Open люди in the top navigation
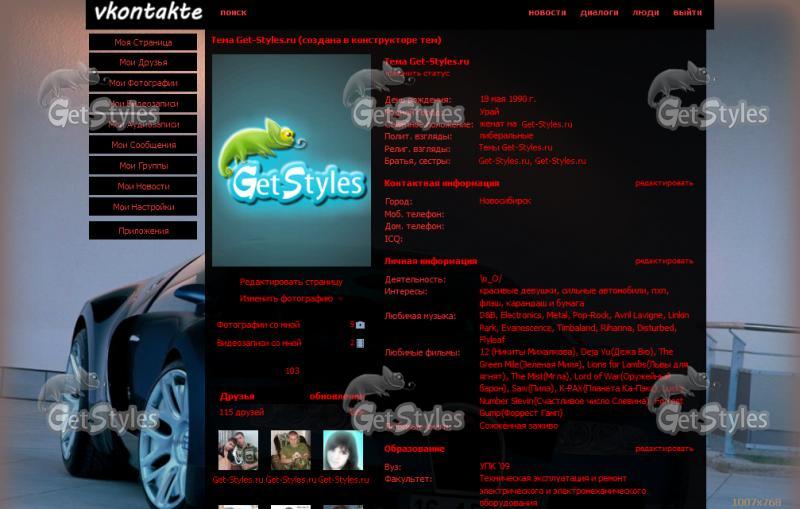 pyautogui.click(x=646, y=13)
